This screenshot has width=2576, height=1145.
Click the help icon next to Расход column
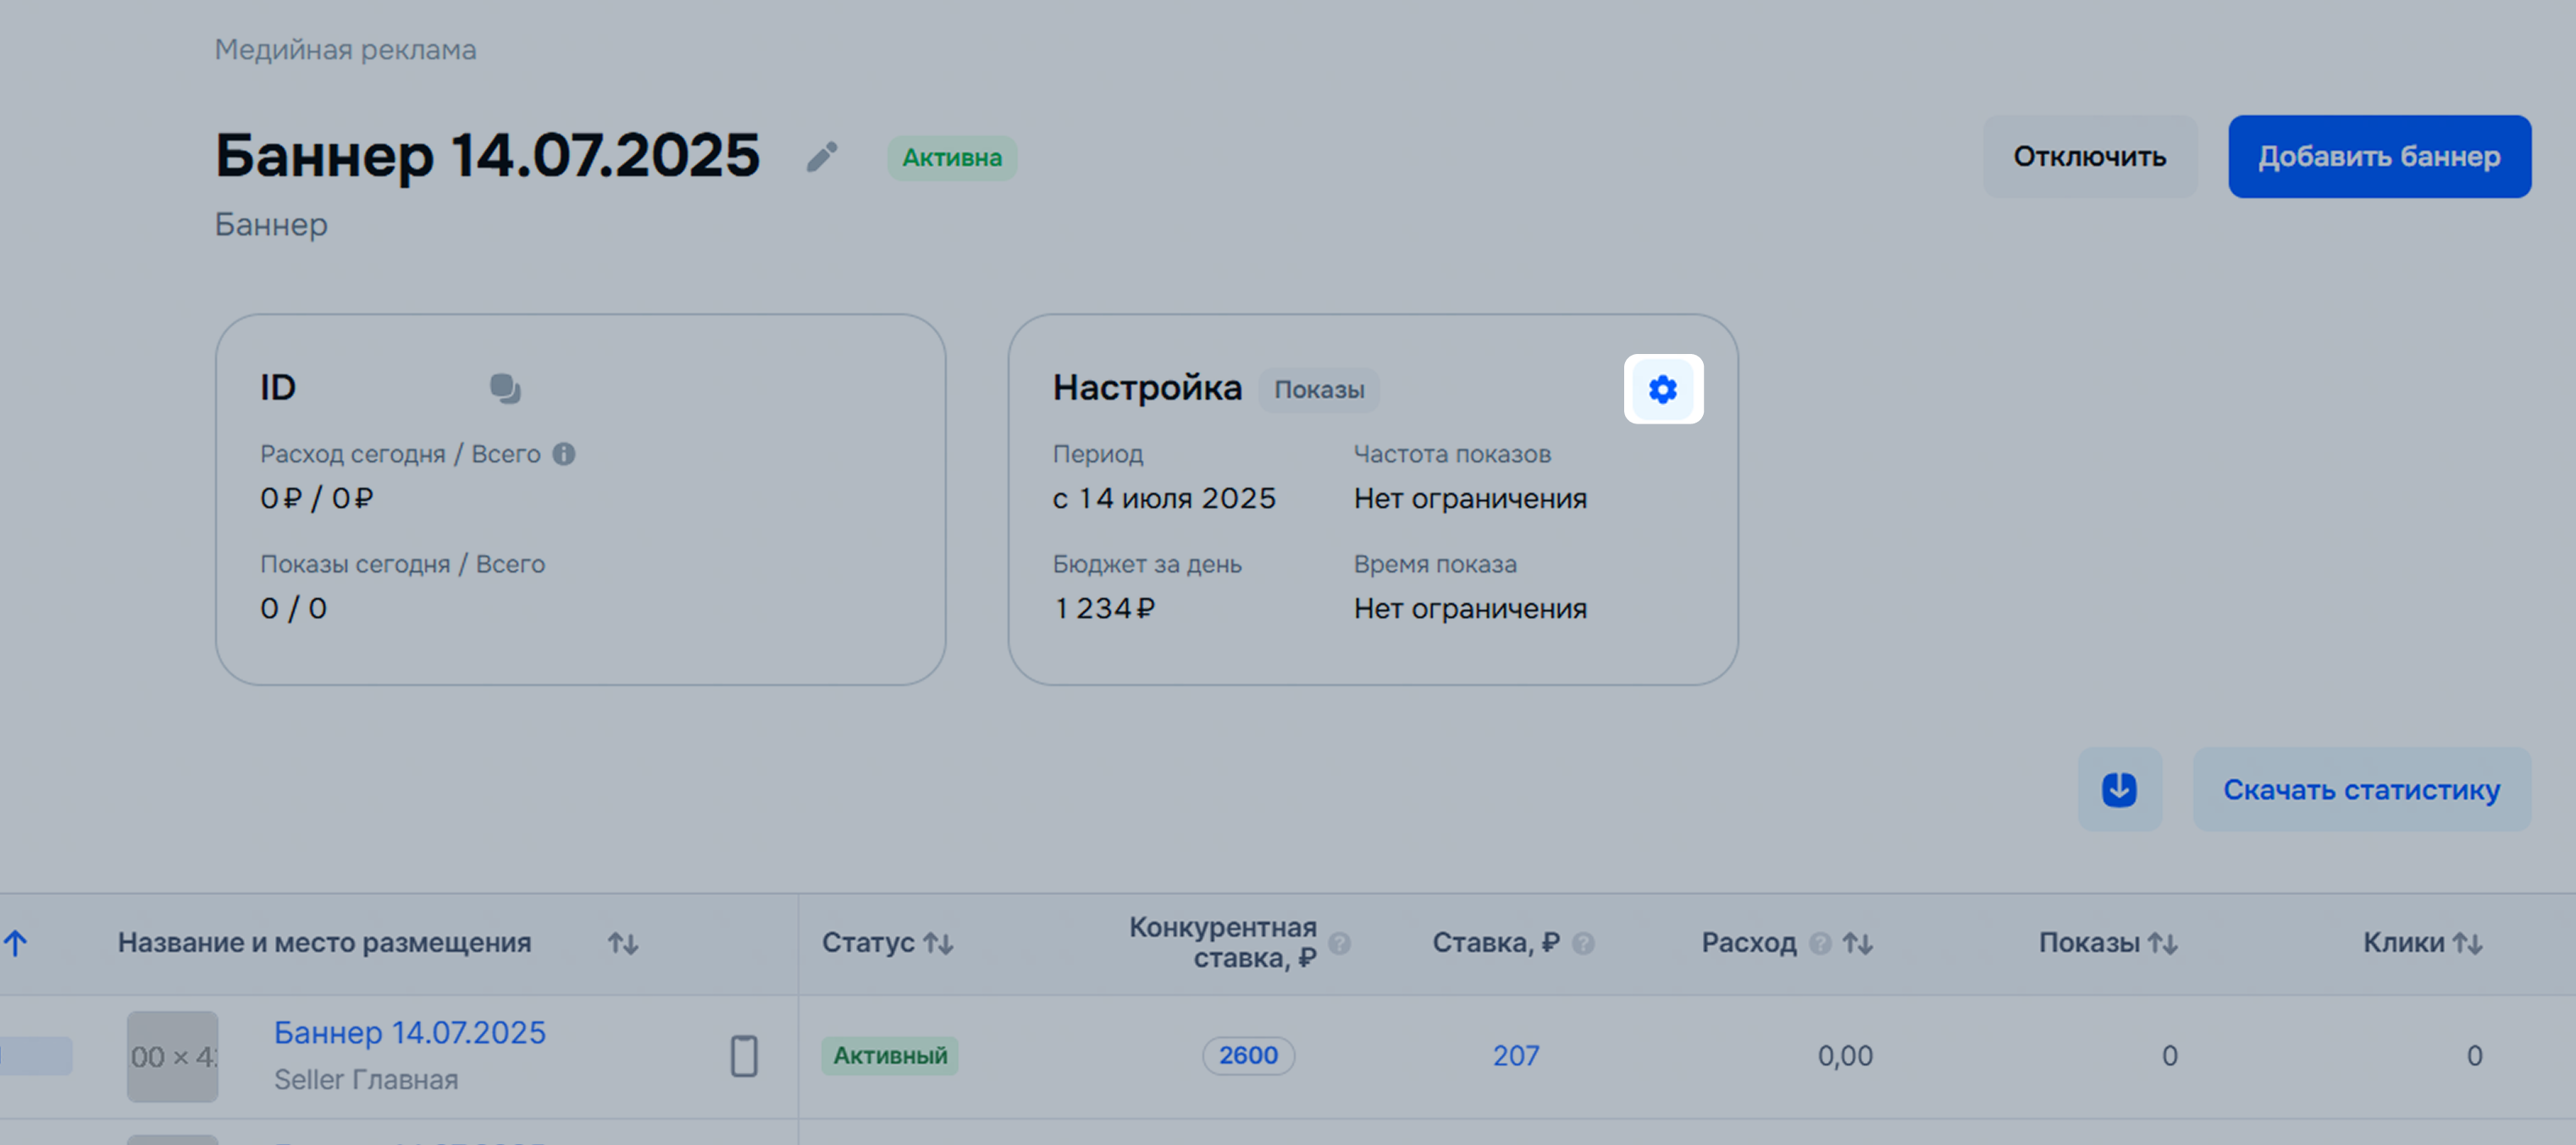pos(1820,943)
